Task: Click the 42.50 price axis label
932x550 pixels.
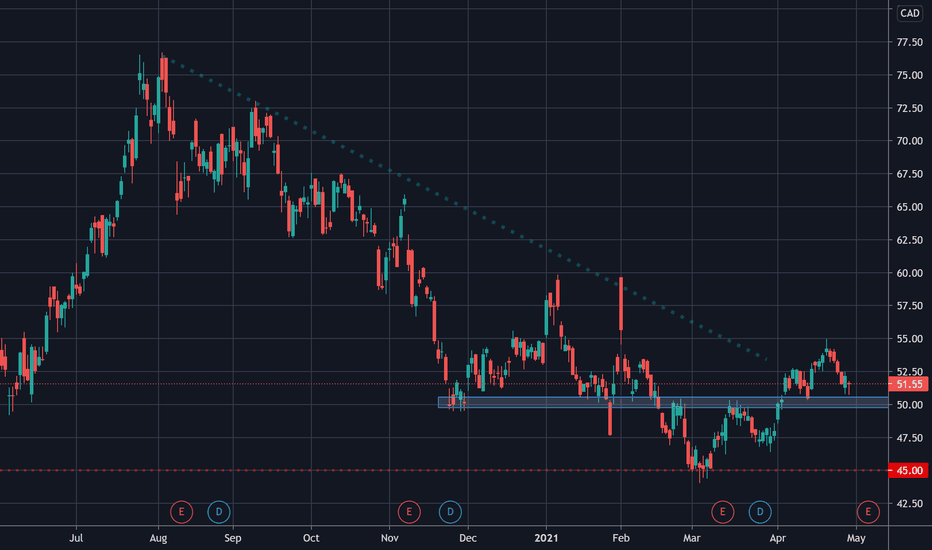Action: pos(909,504)
